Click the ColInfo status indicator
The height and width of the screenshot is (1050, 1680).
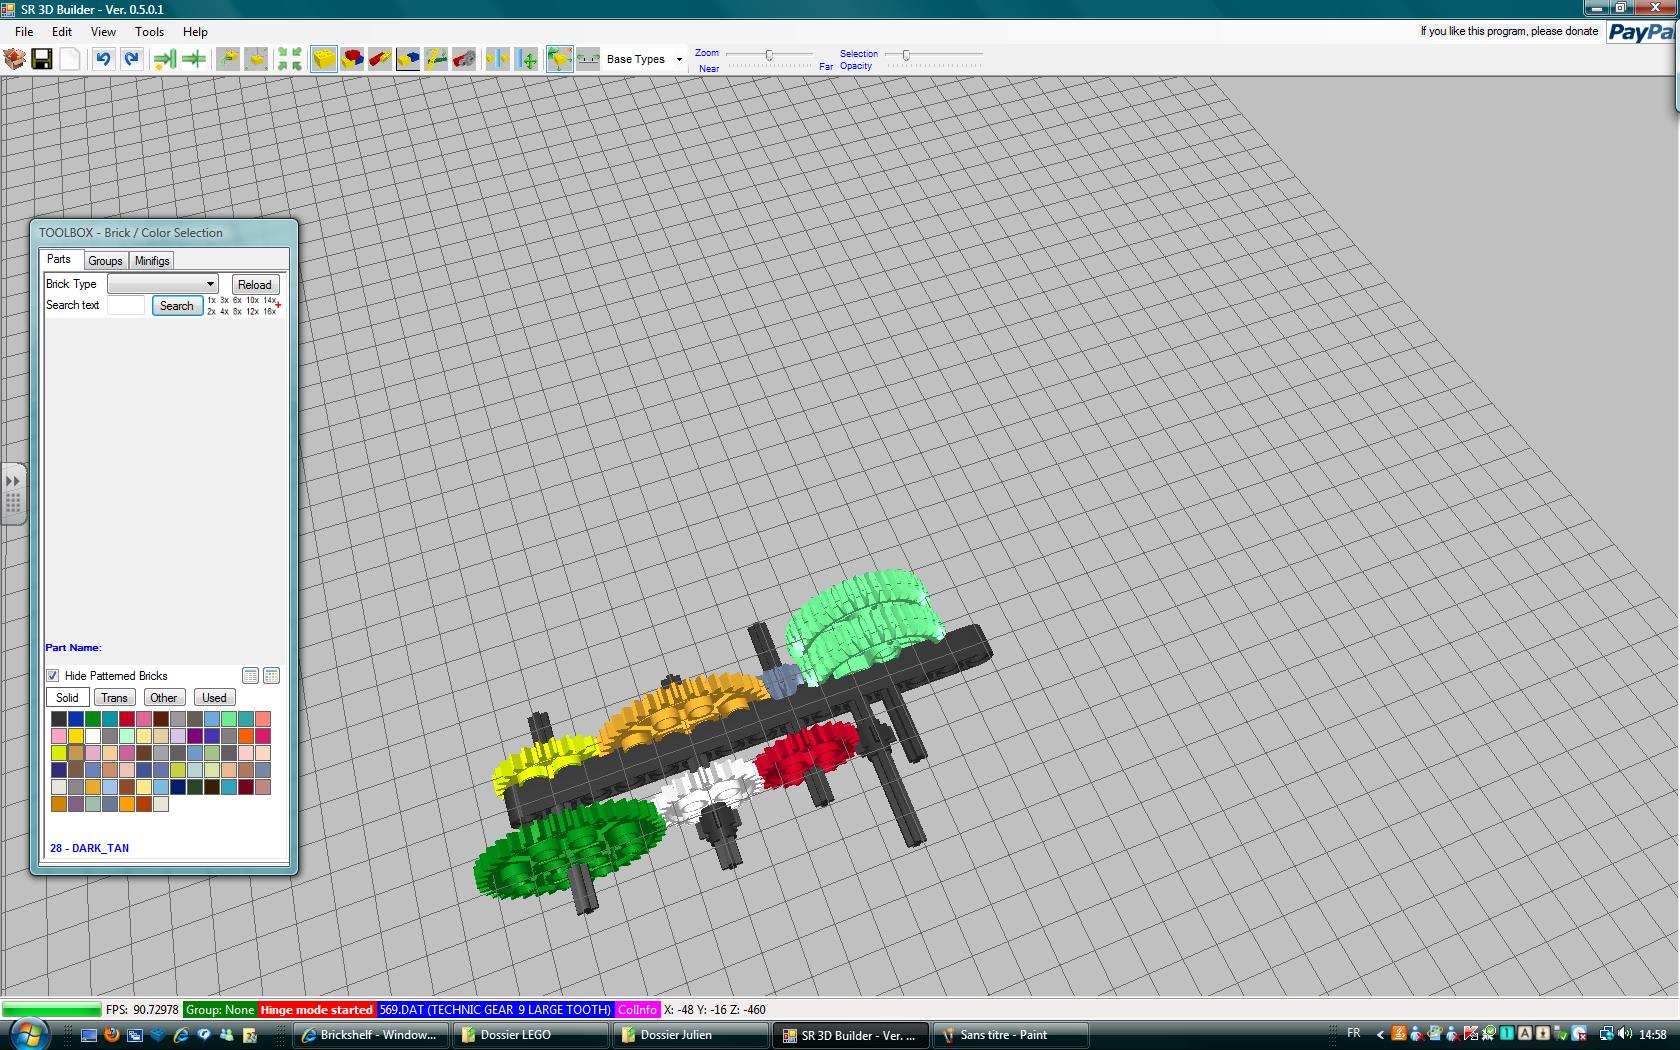coord(637,1010)
